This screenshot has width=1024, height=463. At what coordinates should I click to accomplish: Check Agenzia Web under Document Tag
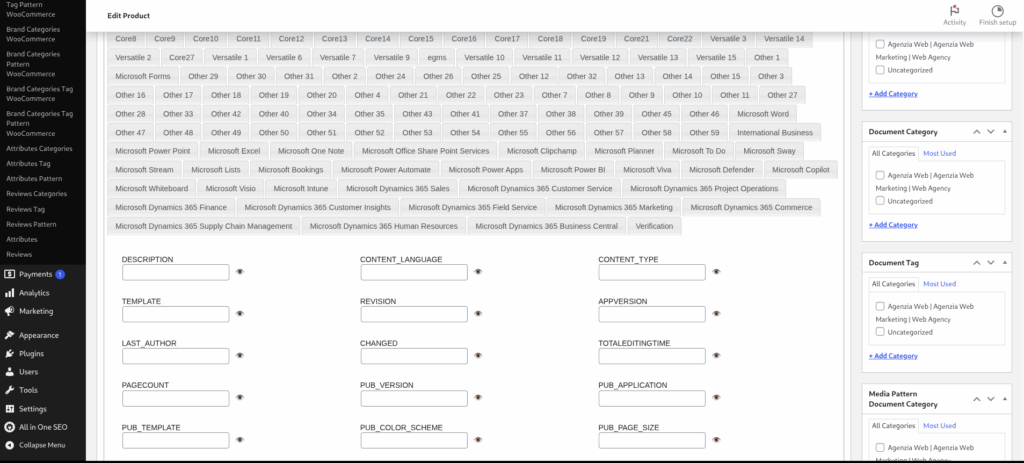tap(880, 306)
